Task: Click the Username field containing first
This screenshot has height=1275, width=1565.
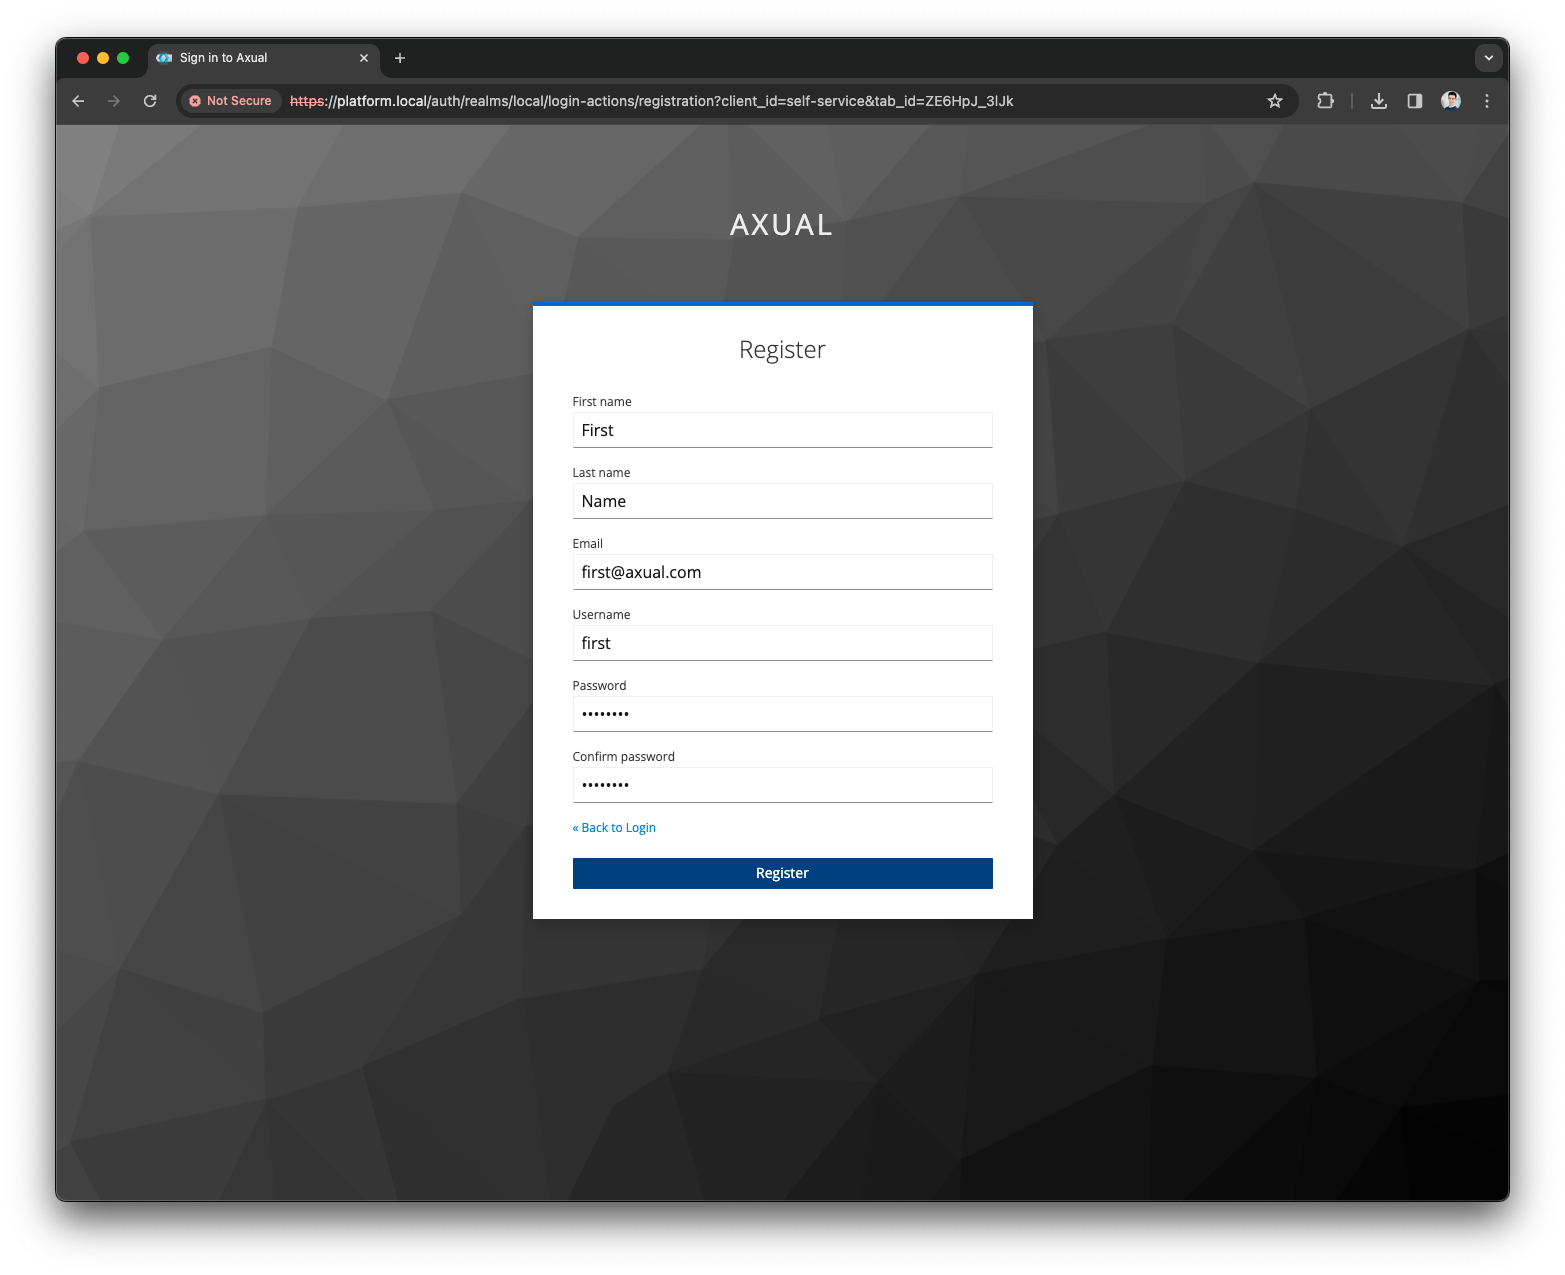Action: [782, 643]
